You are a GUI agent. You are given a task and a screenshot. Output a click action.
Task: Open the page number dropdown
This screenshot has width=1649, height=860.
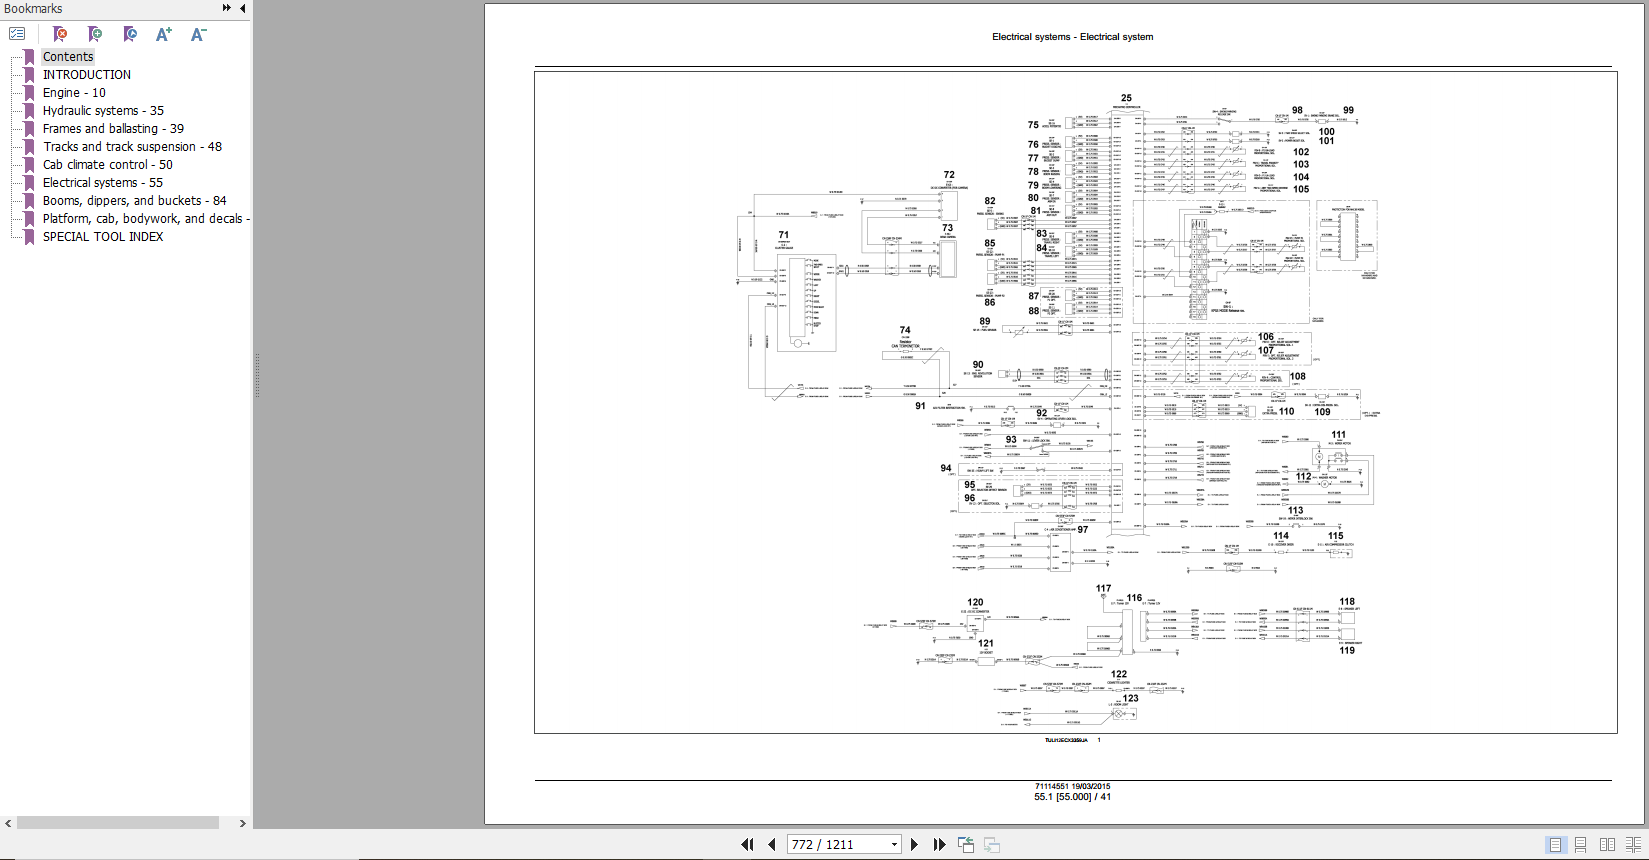point(894,845)
